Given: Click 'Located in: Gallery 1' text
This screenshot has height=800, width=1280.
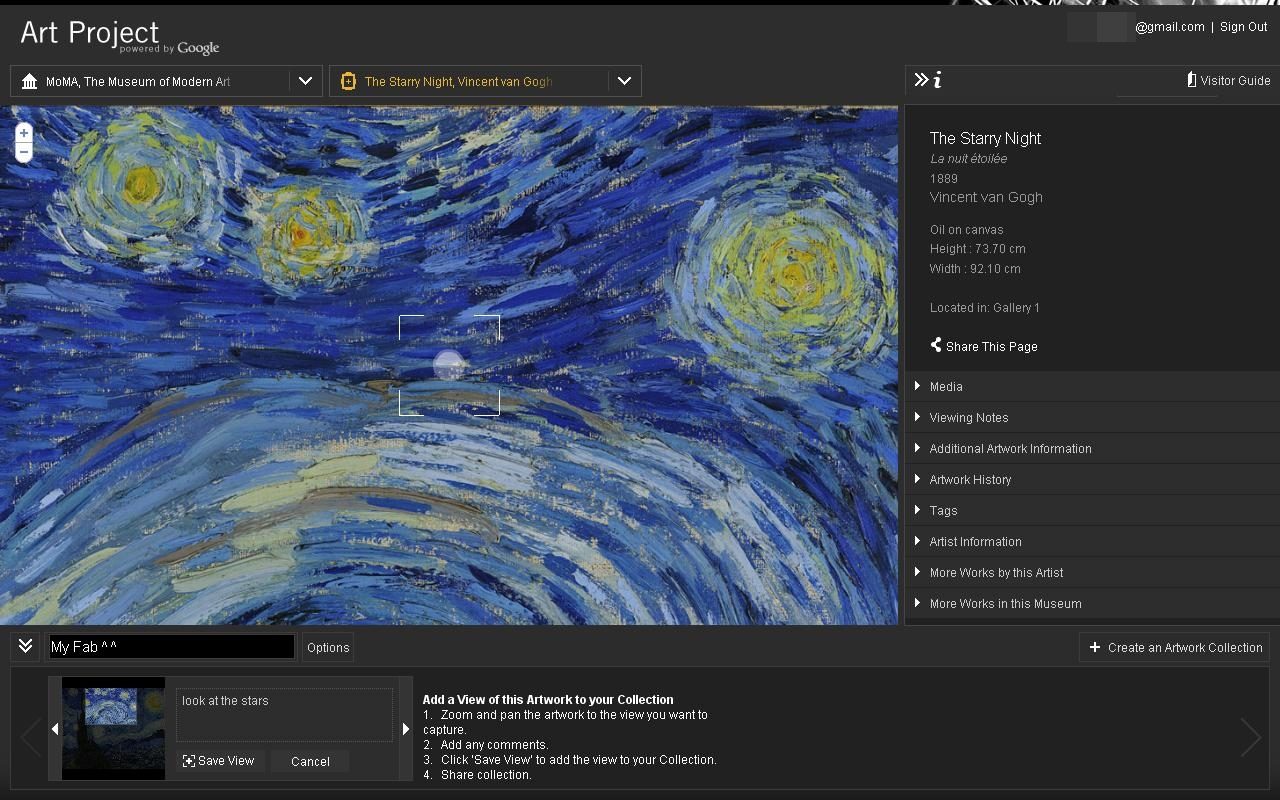Looking at the screenshot, I should pos(985,308).
